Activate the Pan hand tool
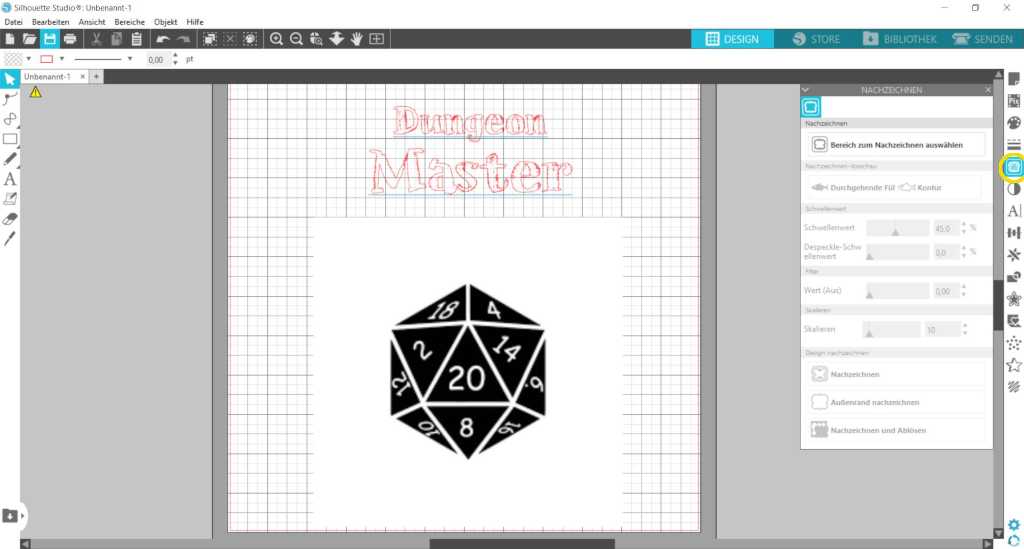Viewport: 1024px width, 549px height. tap(357, 39)
